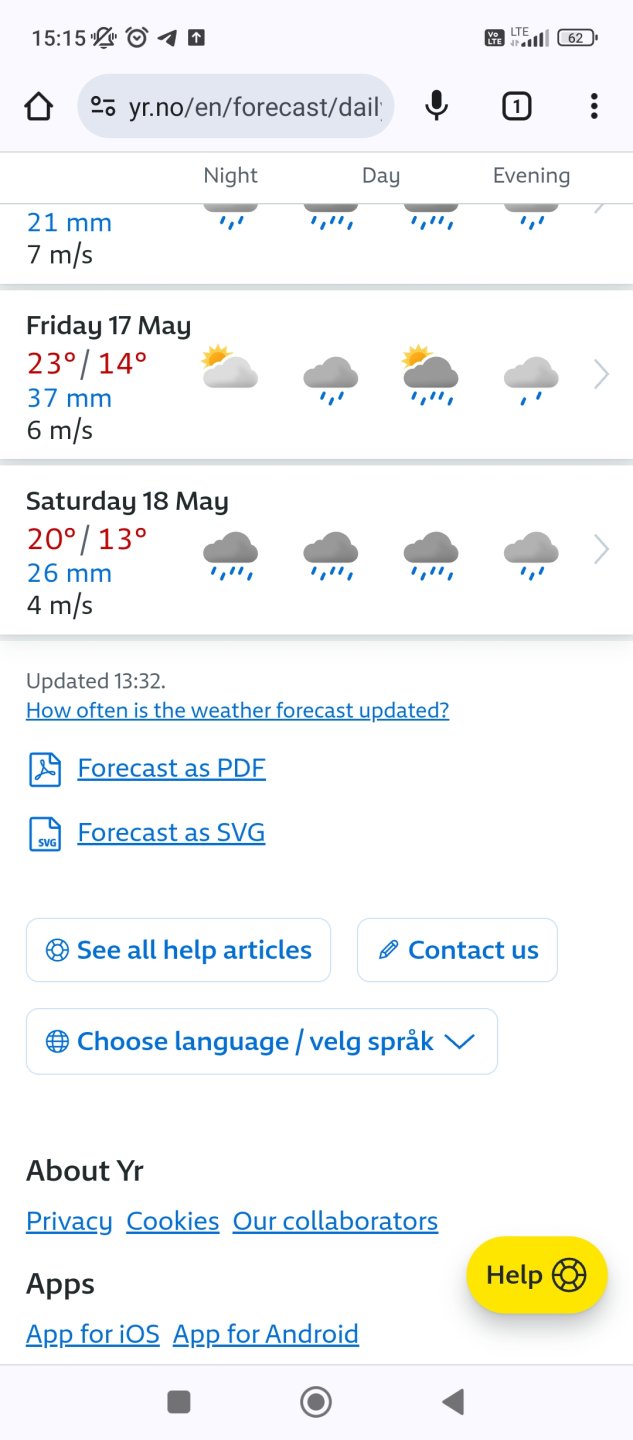This screenshot has height=1440, width=633.
Task: Open the App for Android link
Action: coord(265,1334)
